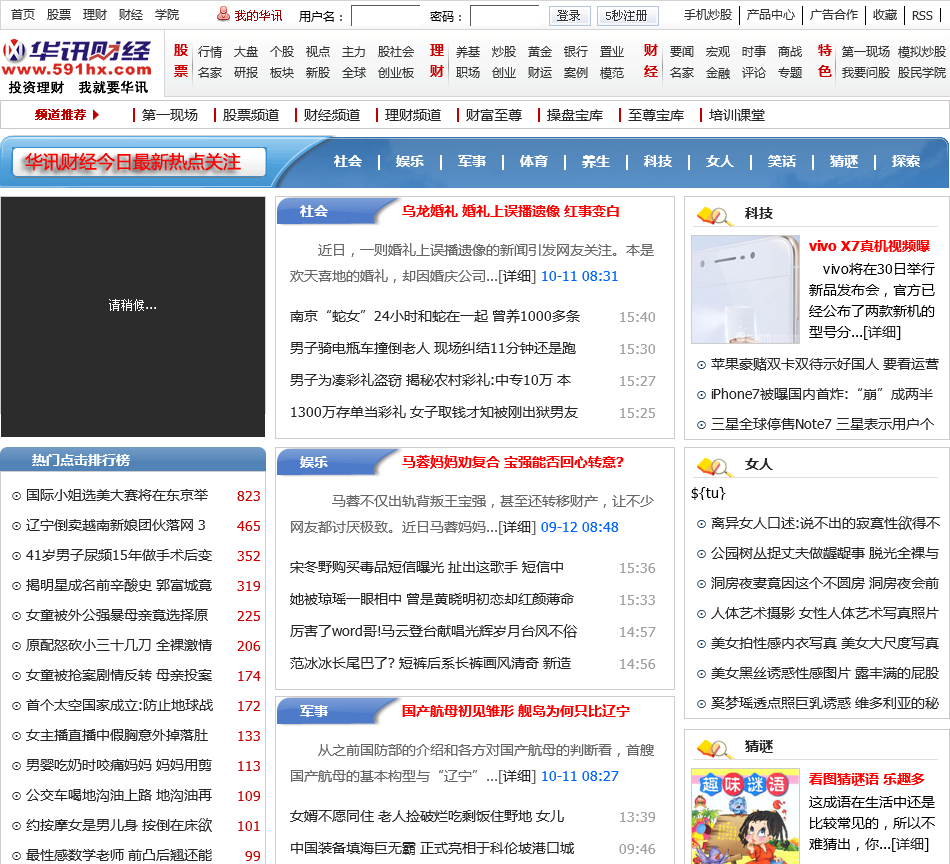Screen dimensions: 950x864
Task: Click the black 请稍候 loading panel
Action: pos(133,316)
